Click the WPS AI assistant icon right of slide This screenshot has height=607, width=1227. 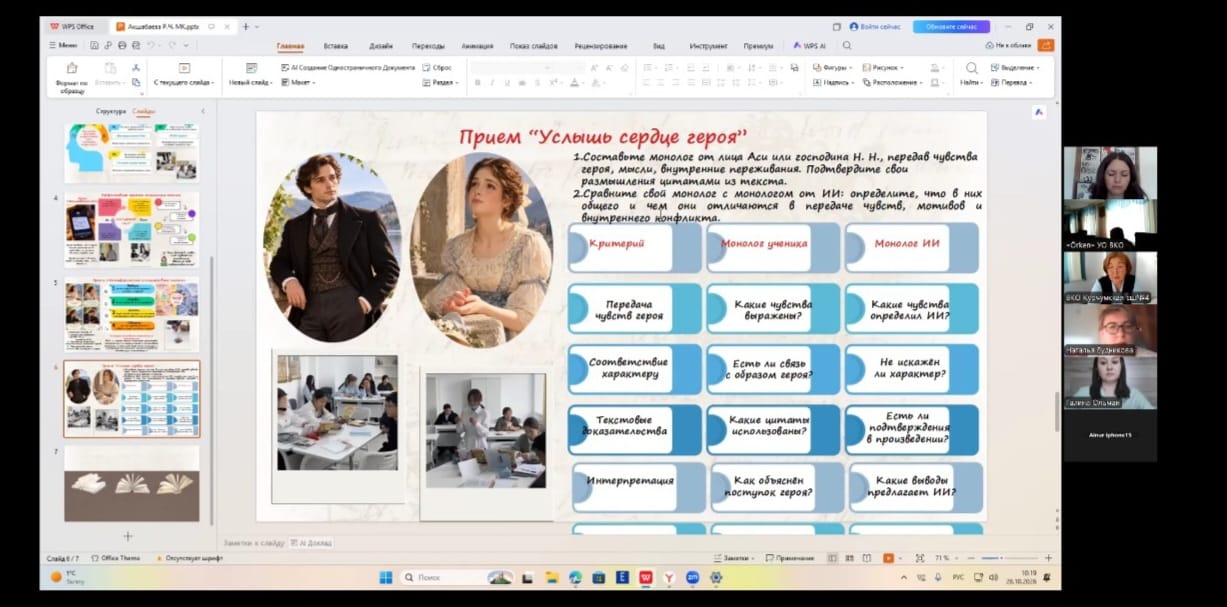(1038, 113)
